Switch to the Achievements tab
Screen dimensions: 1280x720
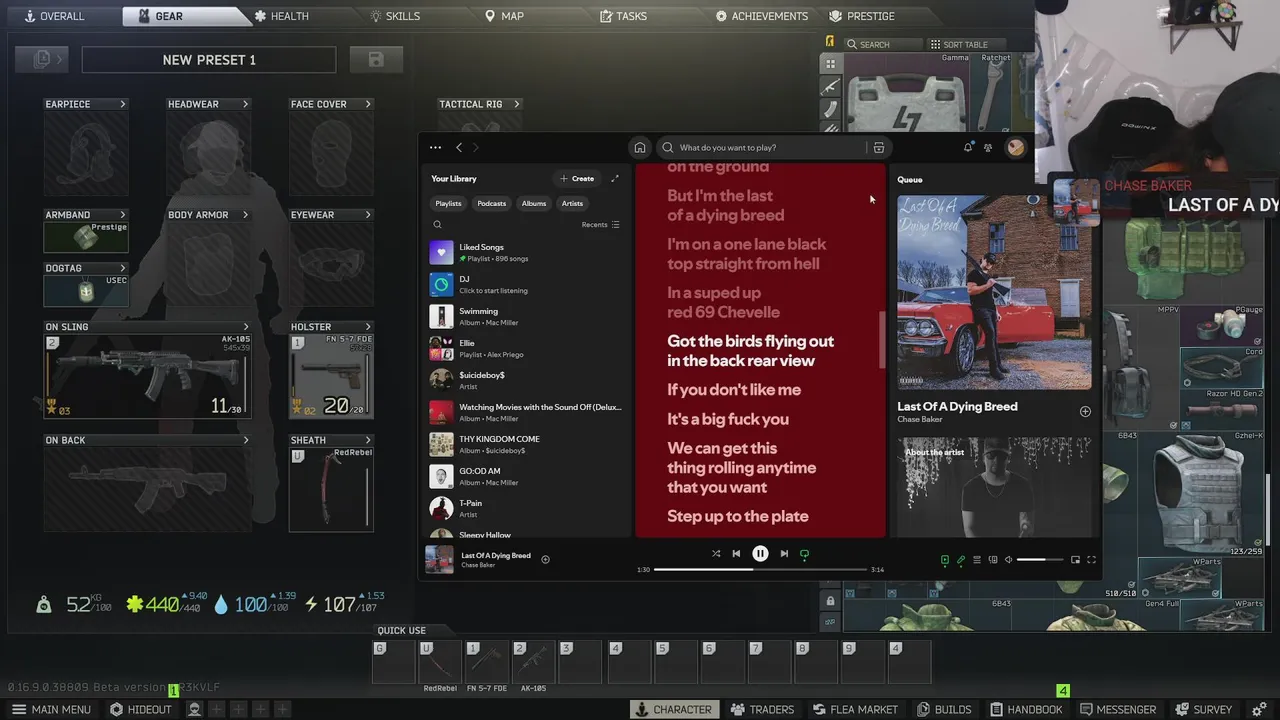pos(762,16)
